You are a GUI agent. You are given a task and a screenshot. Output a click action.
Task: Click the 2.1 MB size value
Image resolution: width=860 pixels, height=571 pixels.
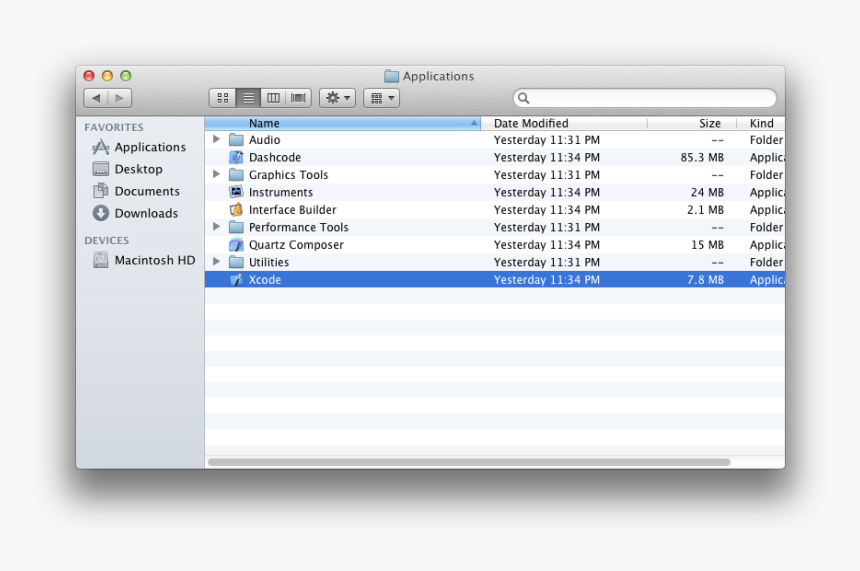coord(705,210)
